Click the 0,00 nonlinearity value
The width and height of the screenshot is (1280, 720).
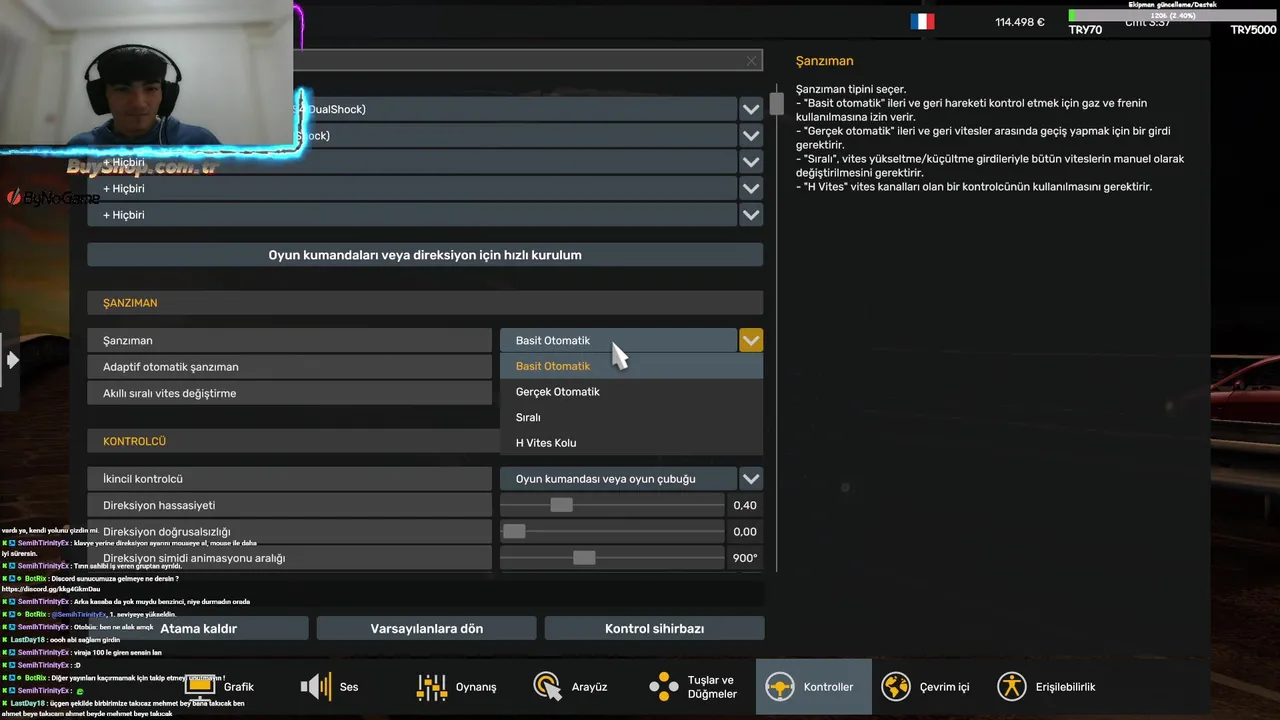745,532
